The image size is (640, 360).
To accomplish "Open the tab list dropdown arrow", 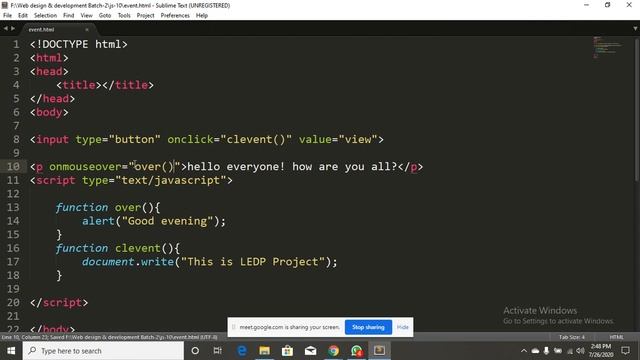I will [x=635, y=29].
